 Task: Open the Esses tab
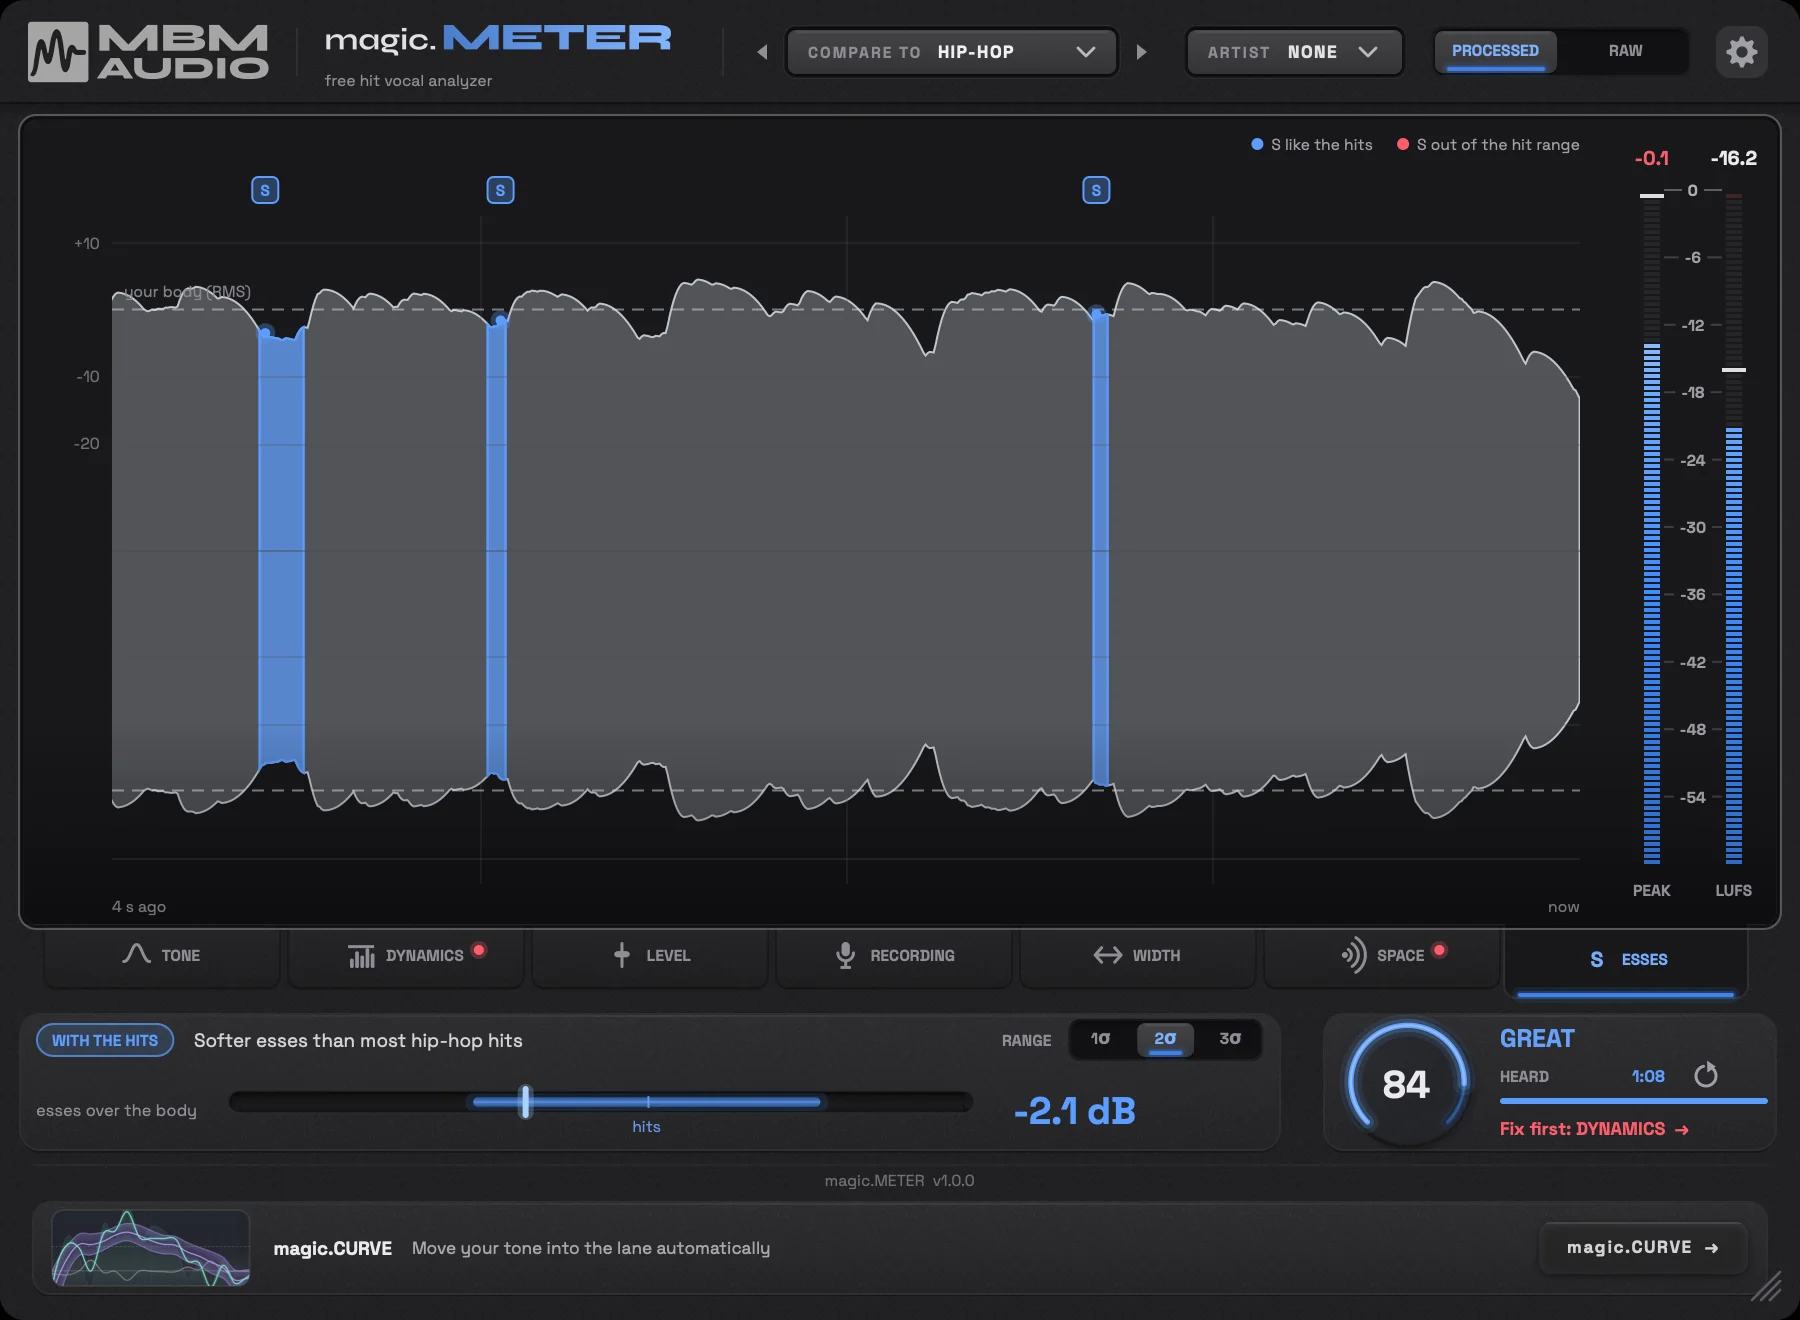click(1626, 960)
